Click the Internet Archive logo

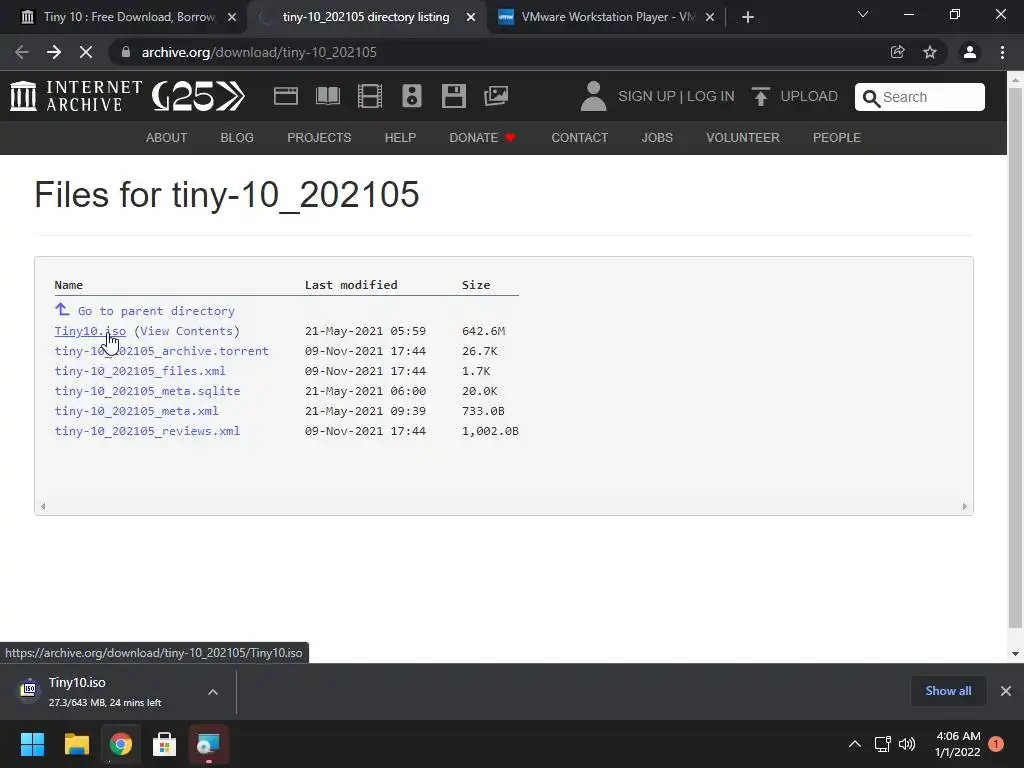76,96
